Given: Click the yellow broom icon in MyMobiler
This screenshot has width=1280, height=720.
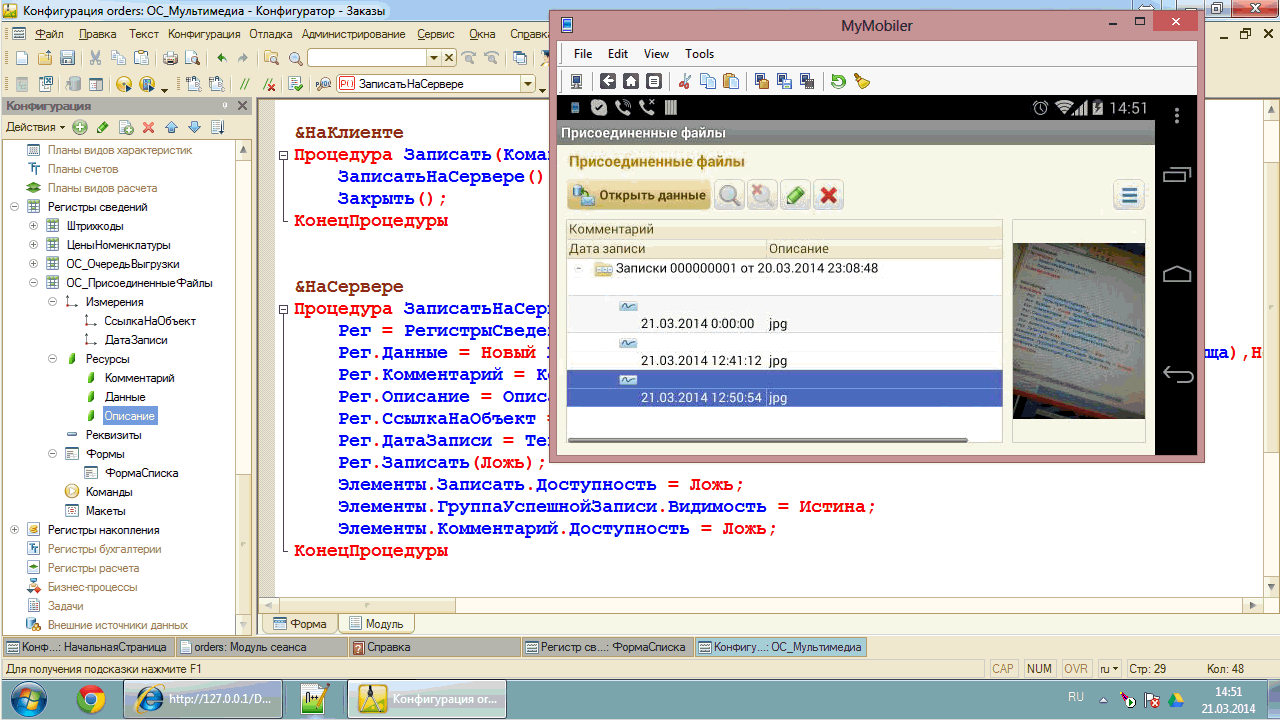Looking at the screenshot, I should [x=861, y=81].
